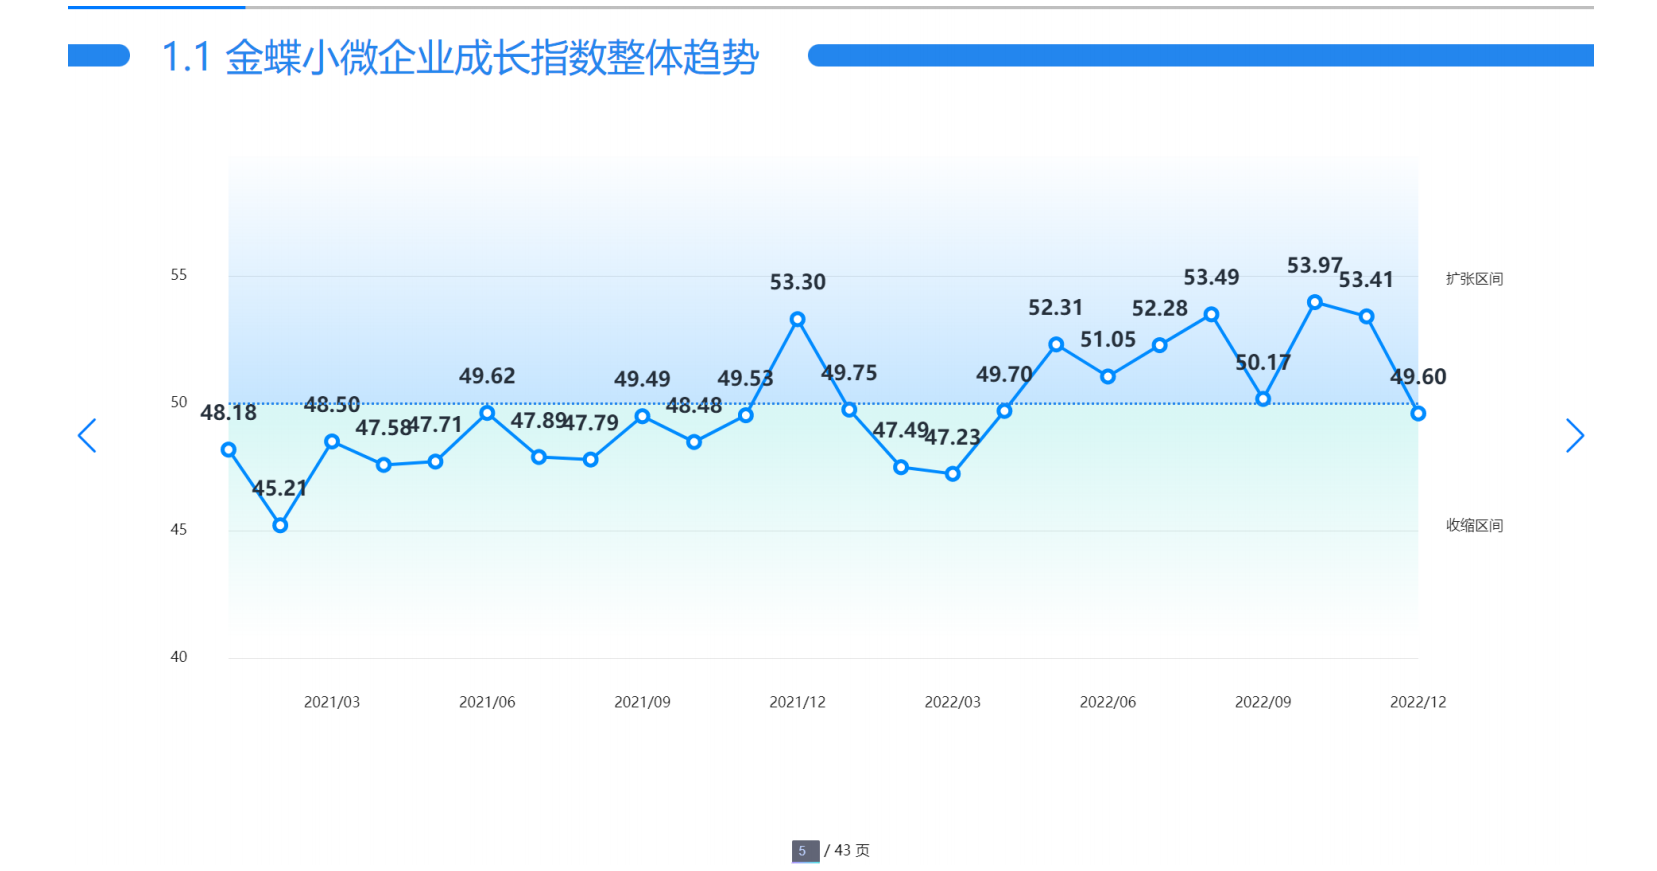Screen dimensions: 1657x871
Task: Click the data point labeled 47.71
Action: (435, 462)
